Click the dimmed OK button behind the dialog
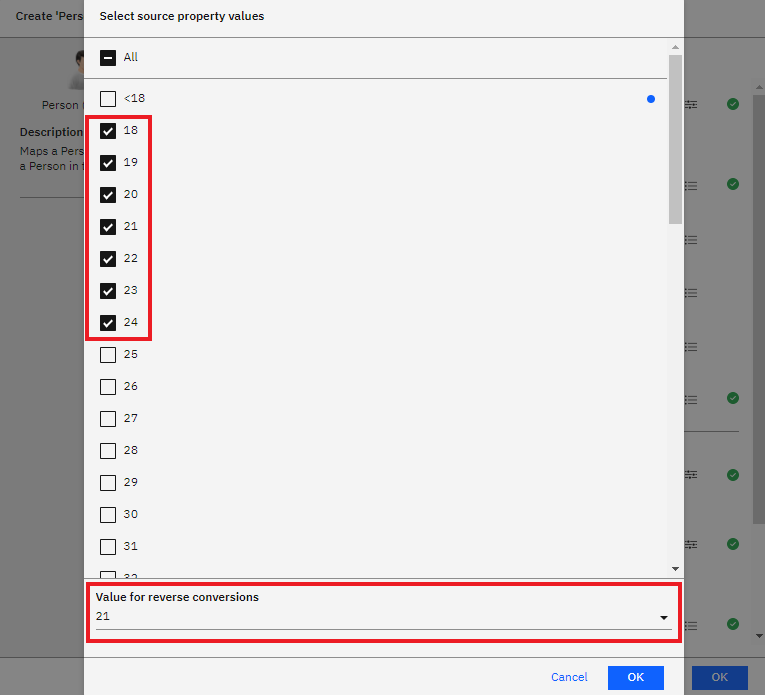This screenshot has height=695, width=765. pyautogui.click(x=719, y=677)
